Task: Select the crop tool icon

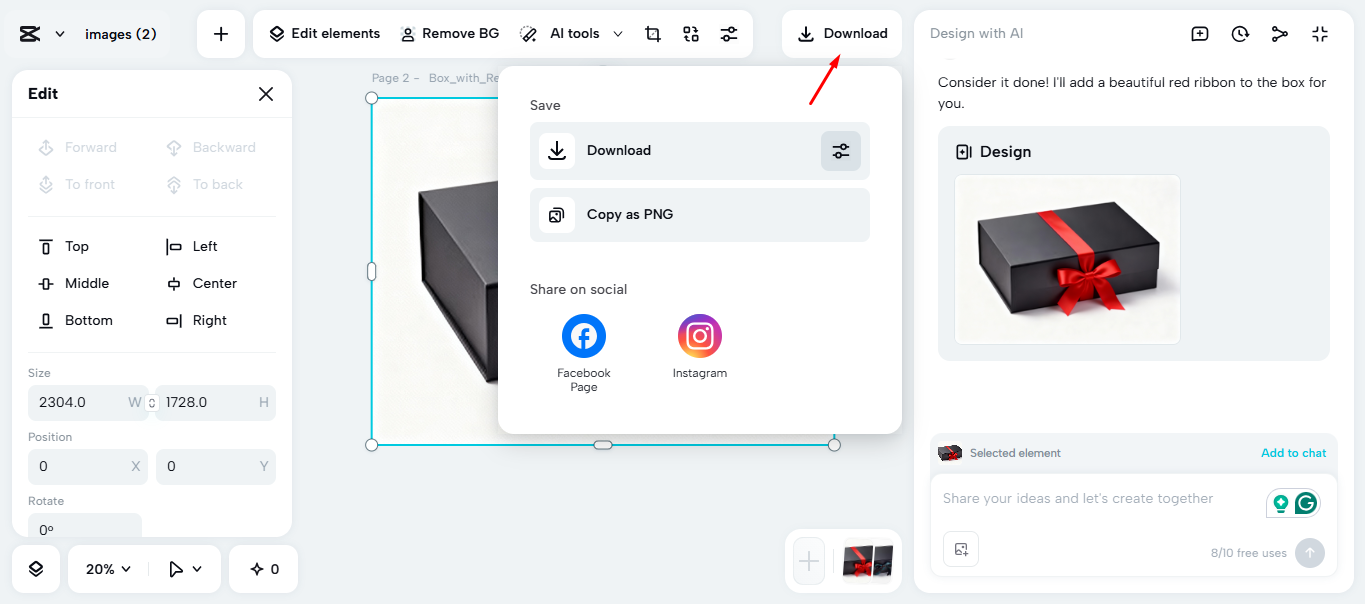Action: (x=653, y=34)
